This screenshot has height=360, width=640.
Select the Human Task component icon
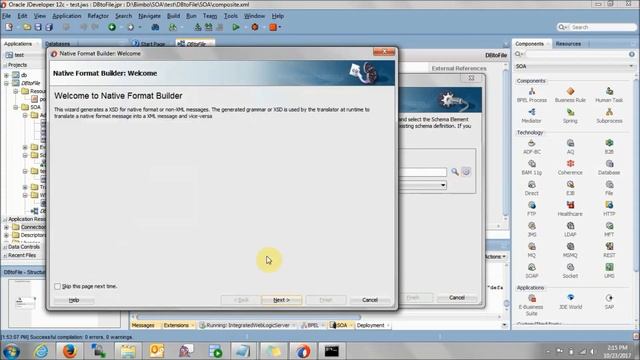pyautogui.click(x=609, y=91)
